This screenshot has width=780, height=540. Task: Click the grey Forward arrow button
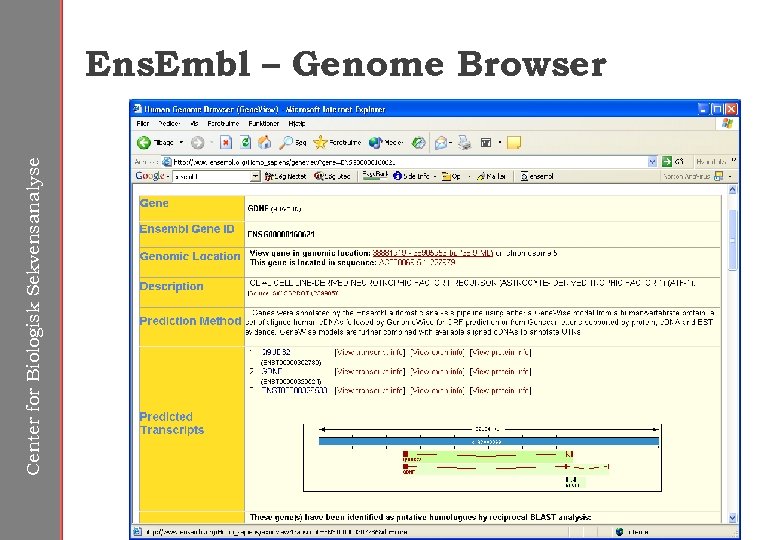[x=197, y=143]
